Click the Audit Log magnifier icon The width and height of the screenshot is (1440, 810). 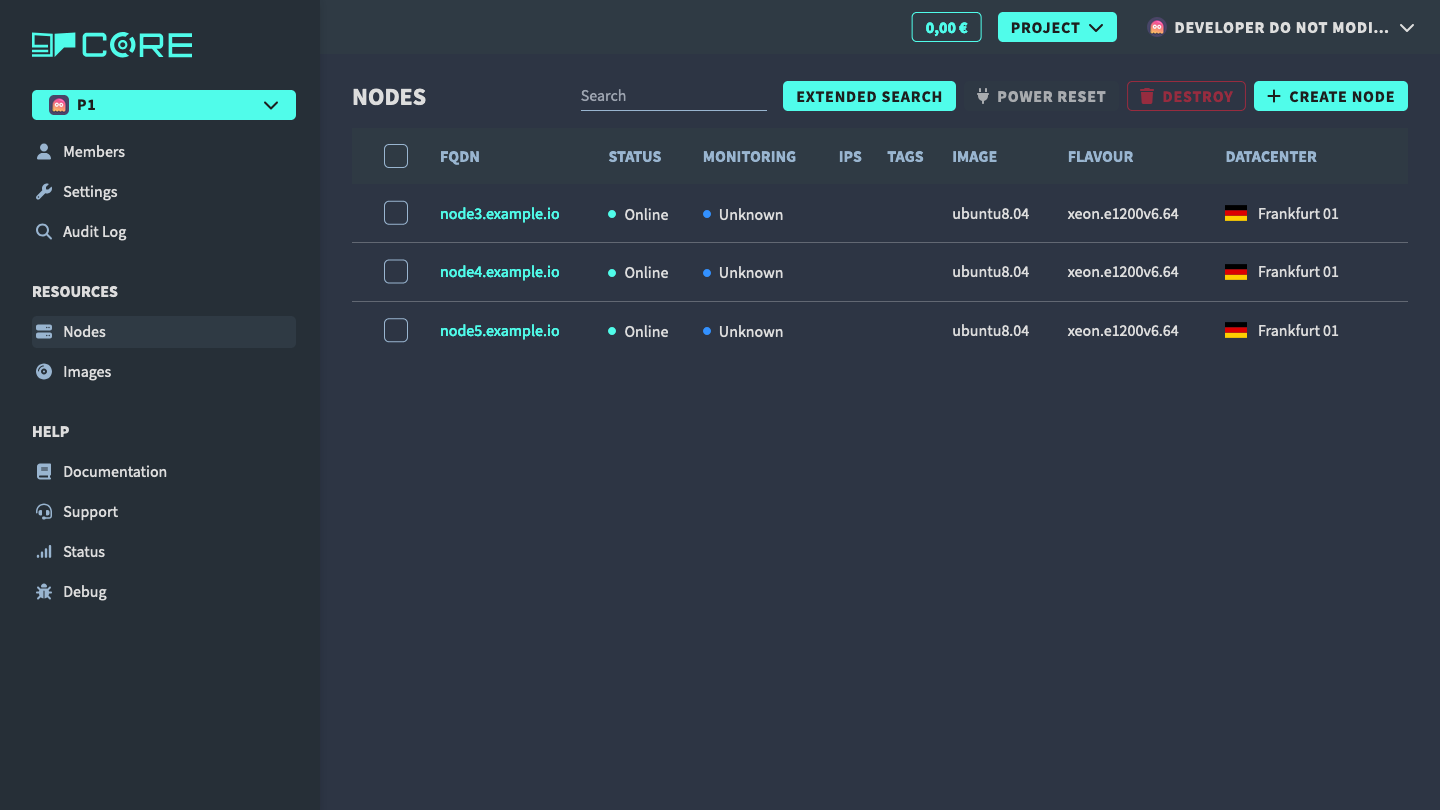coord(44,232)
